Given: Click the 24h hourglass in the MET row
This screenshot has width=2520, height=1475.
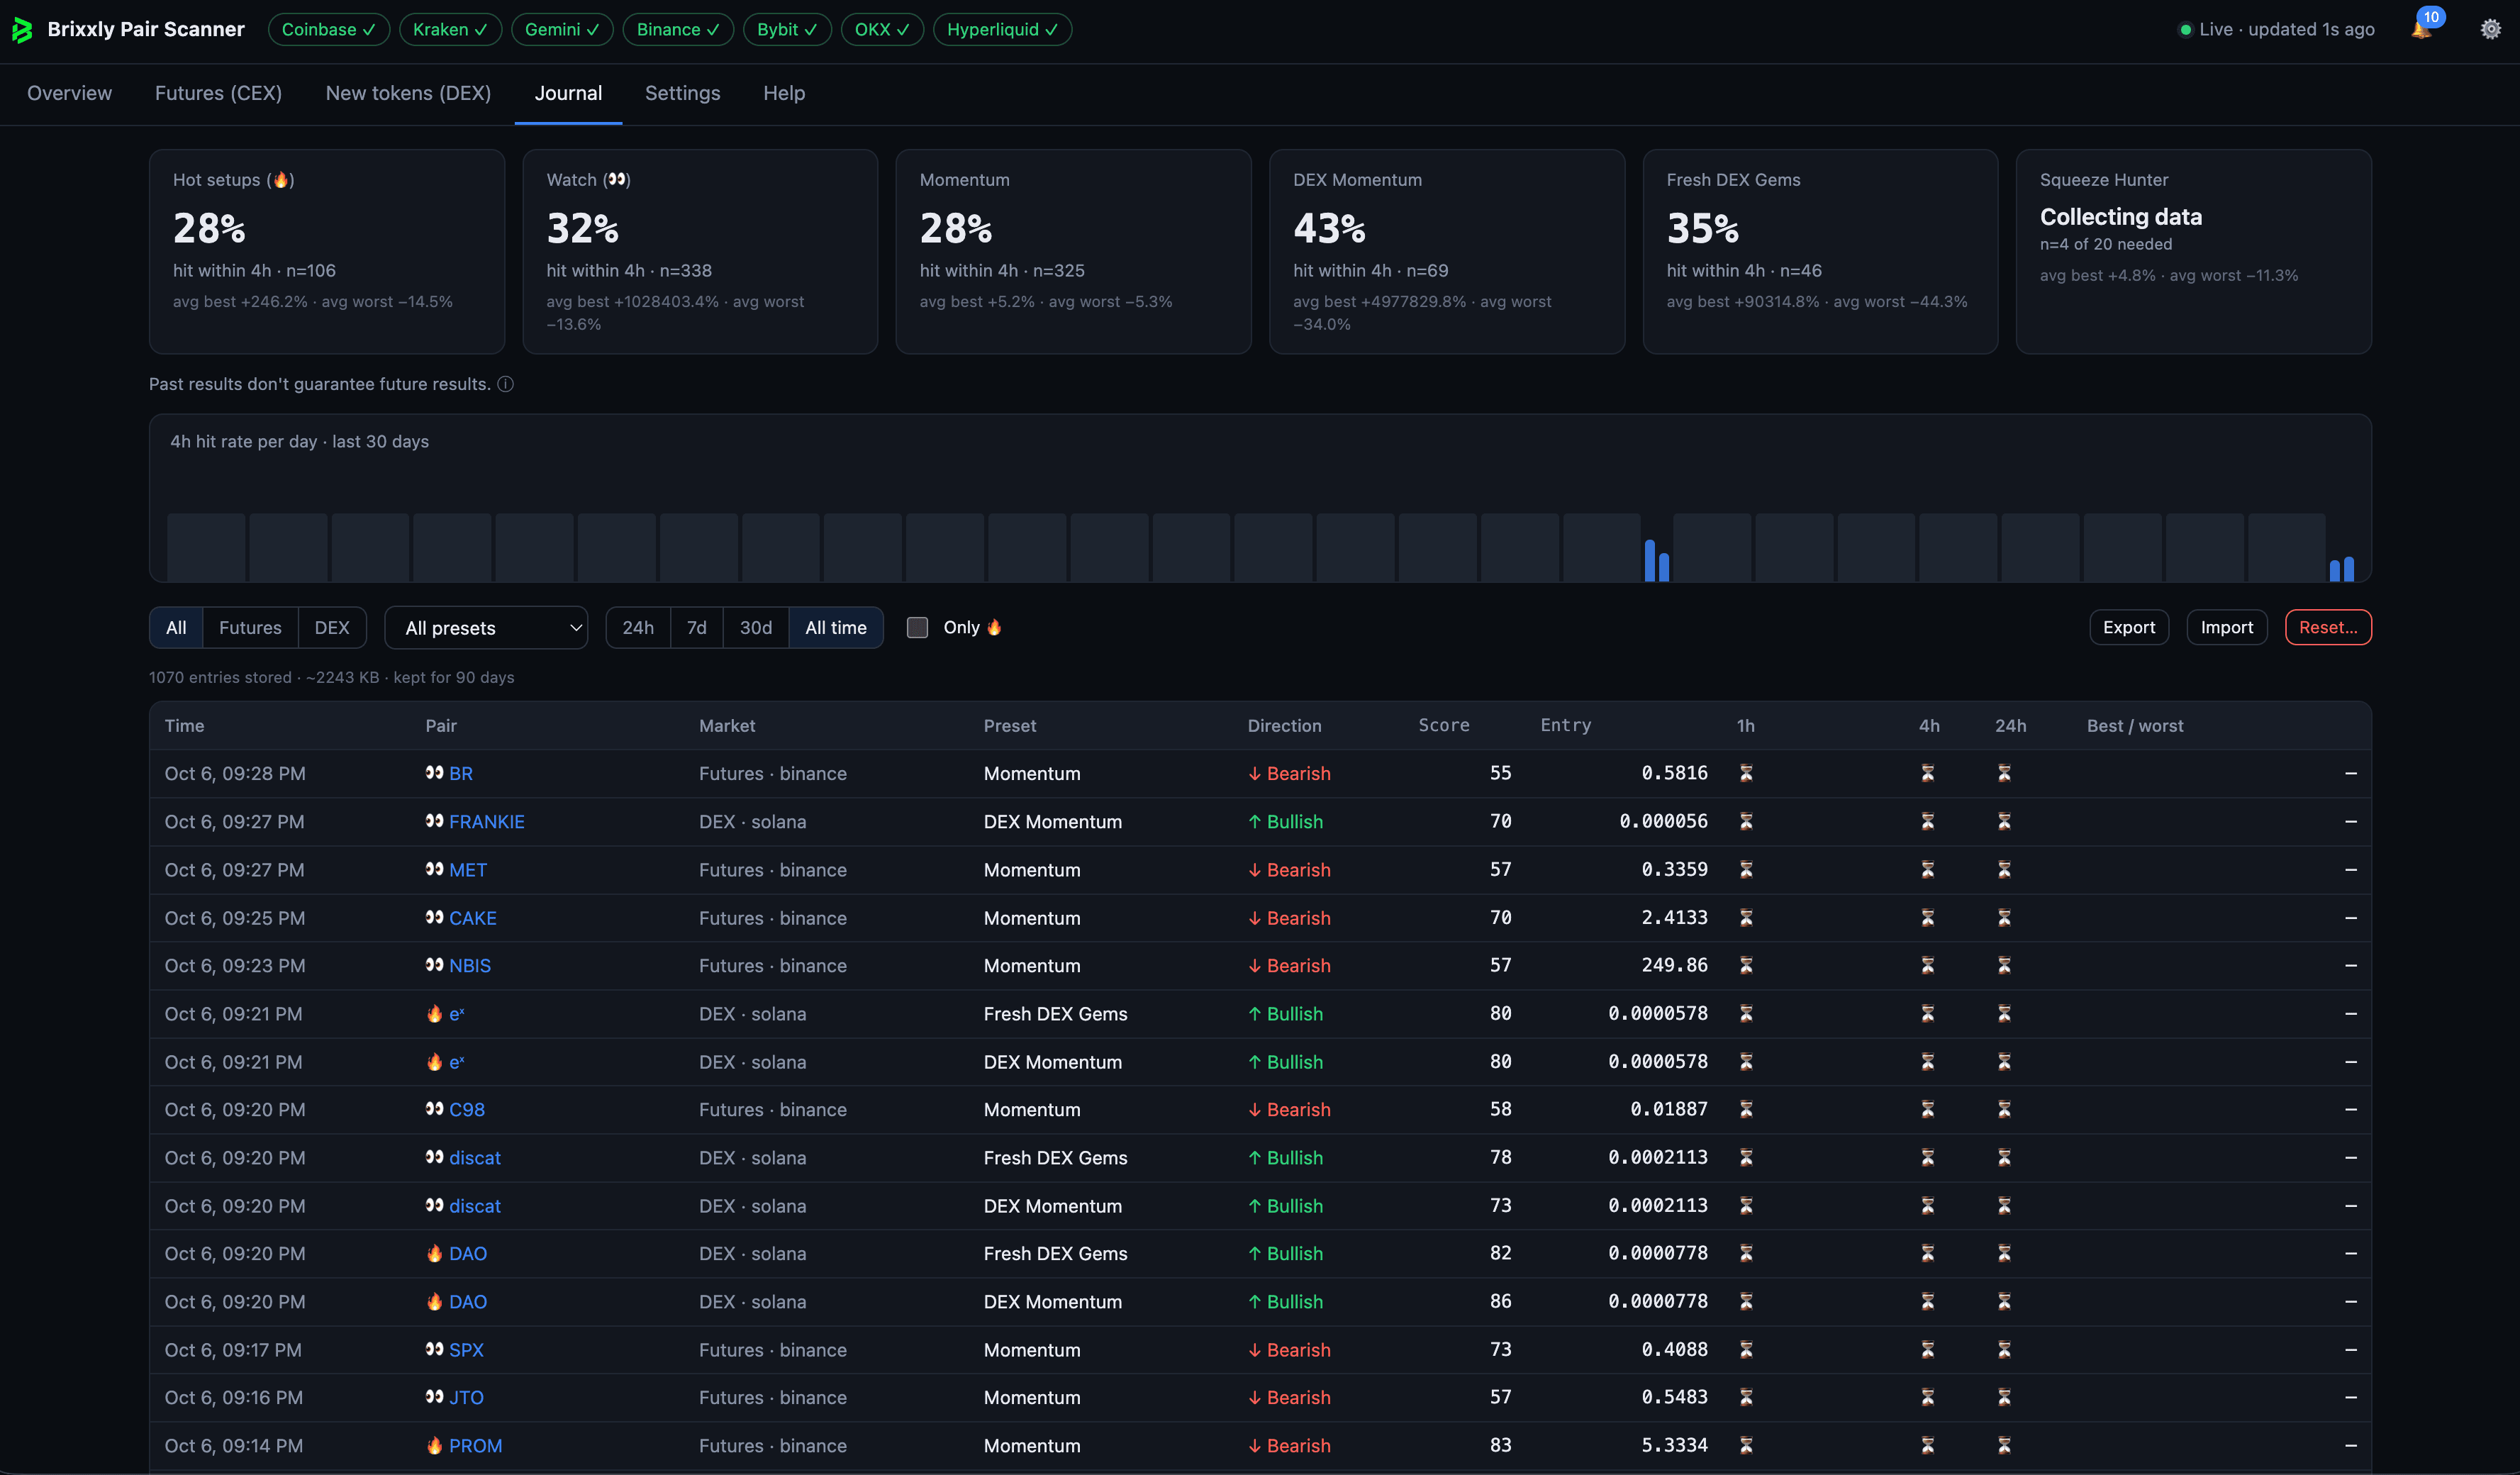Looking at the screenshot, I should pyautogui.click(x=2004, y=869).
